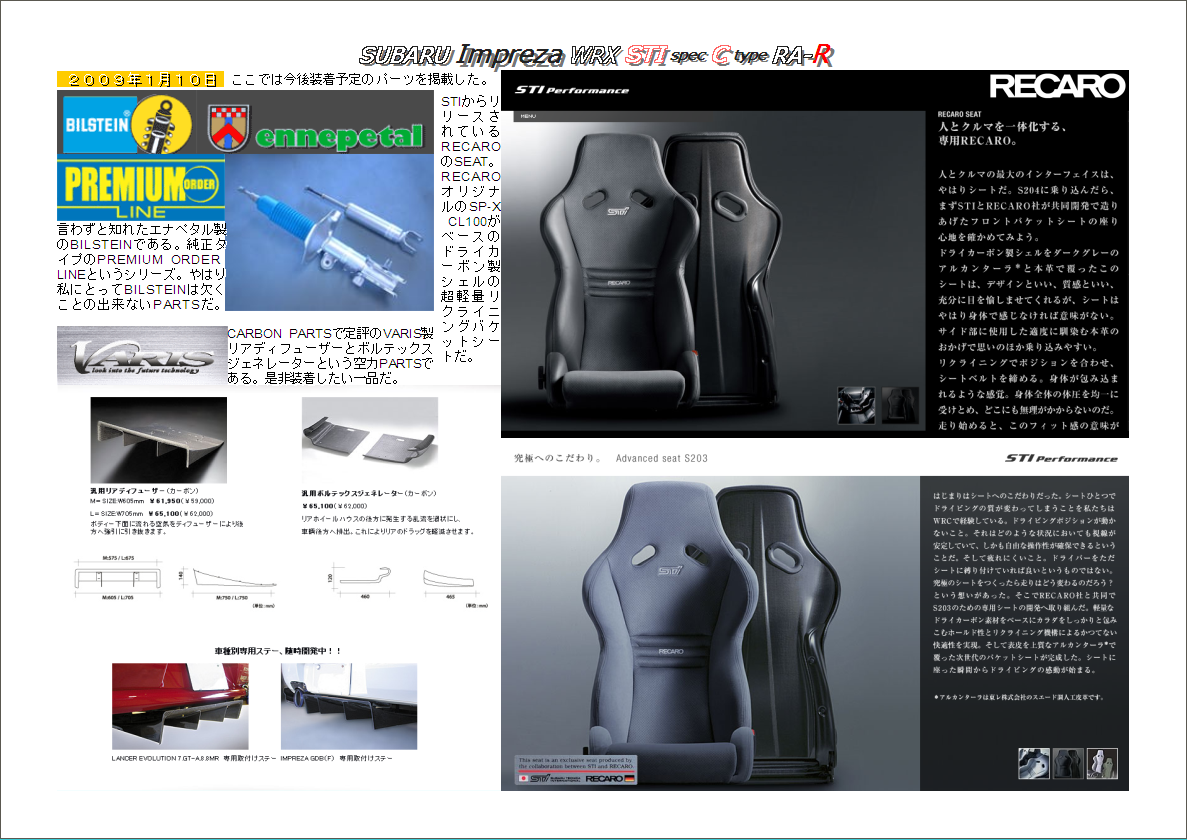Click STI Performance logo in top seat banner

coord(572,90)
